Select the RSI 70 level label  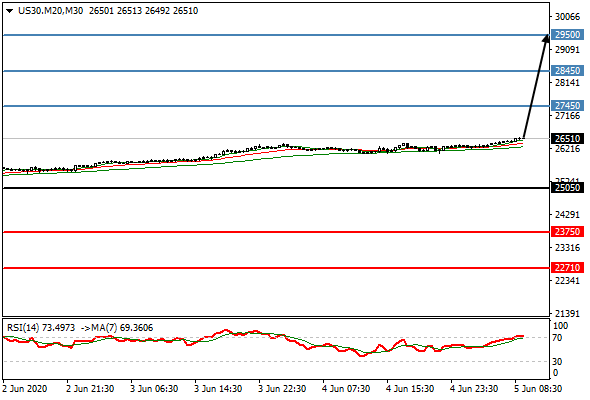(557, 338)
